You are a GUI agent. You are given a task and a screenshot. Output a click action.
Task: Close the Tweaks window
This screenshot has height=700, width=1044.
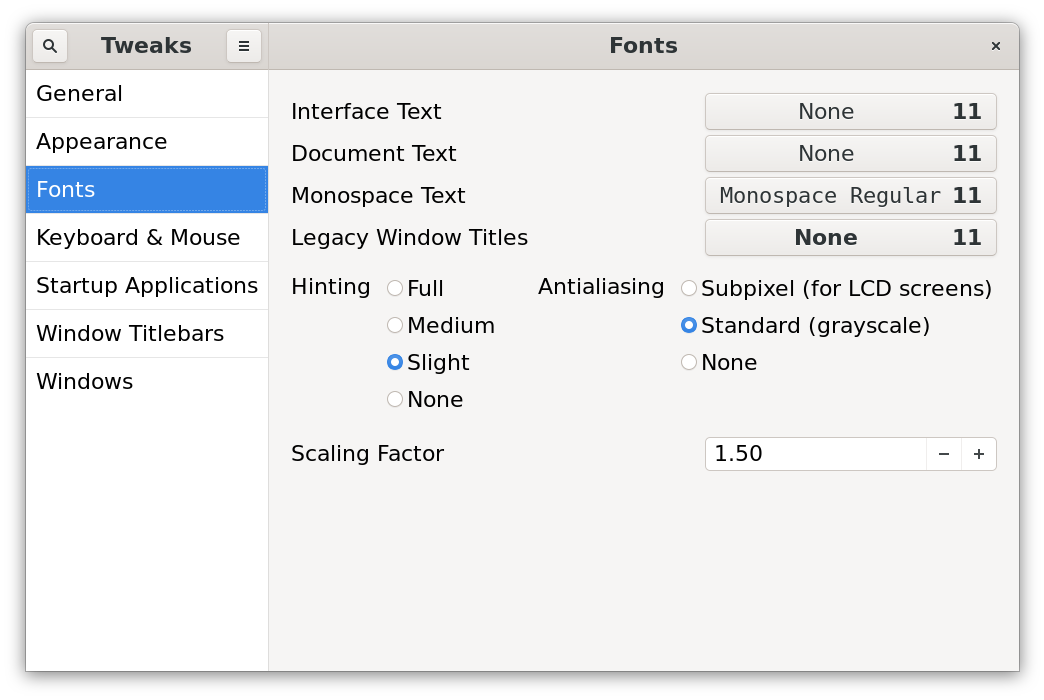(996, 46)
